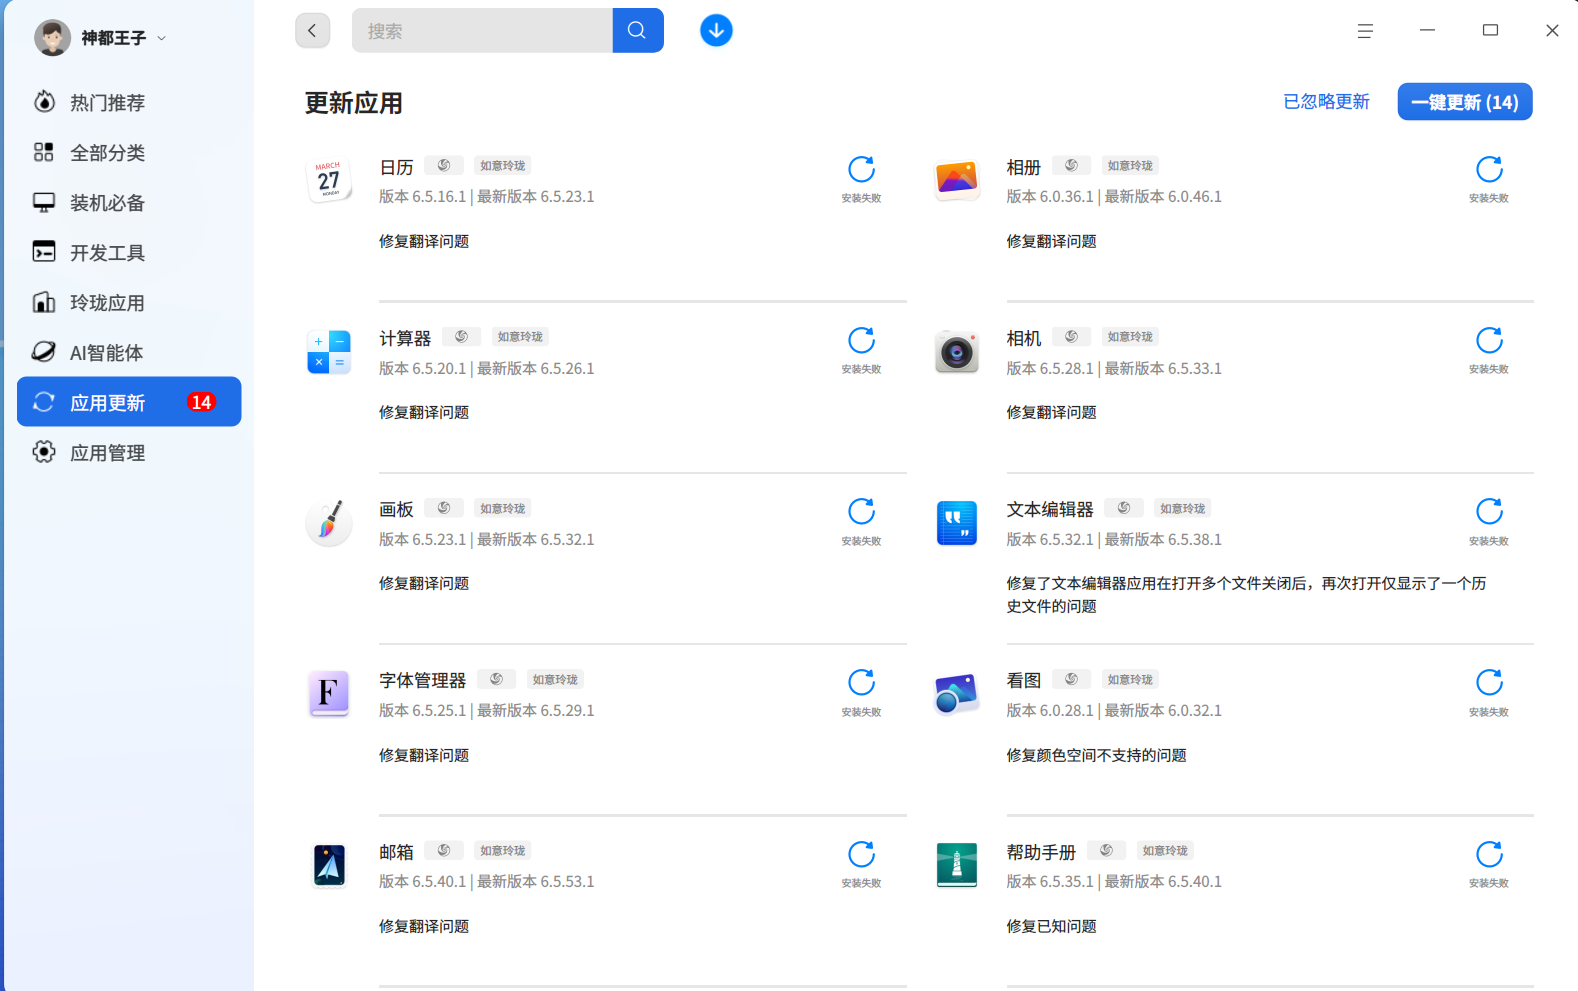
Task: Click the 相册 album app icon
Action: click(x=957, y=181)
